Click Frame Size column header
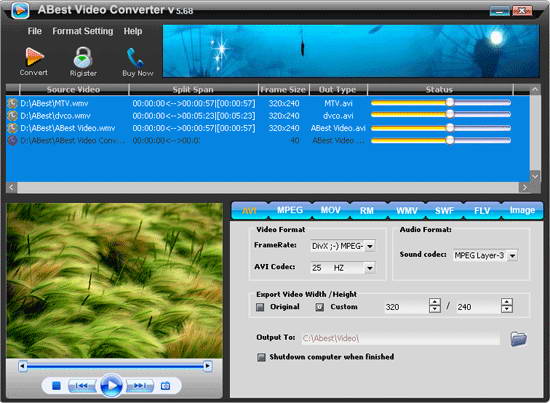This screenshot has height=403, width=550. pyautogui.click(x=283, y=90)
